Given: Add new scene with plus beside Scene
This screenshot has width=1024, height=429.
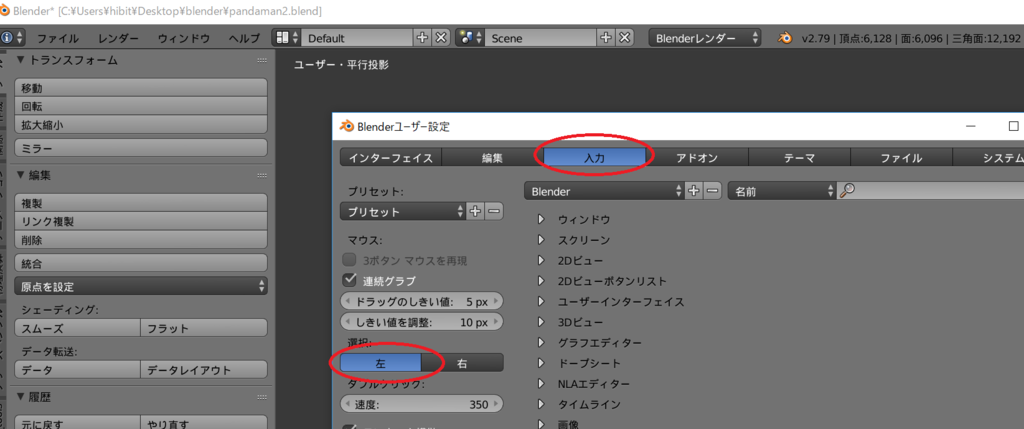Looking at the screenshot, I should pyautogui.click(x=605, y=38).
